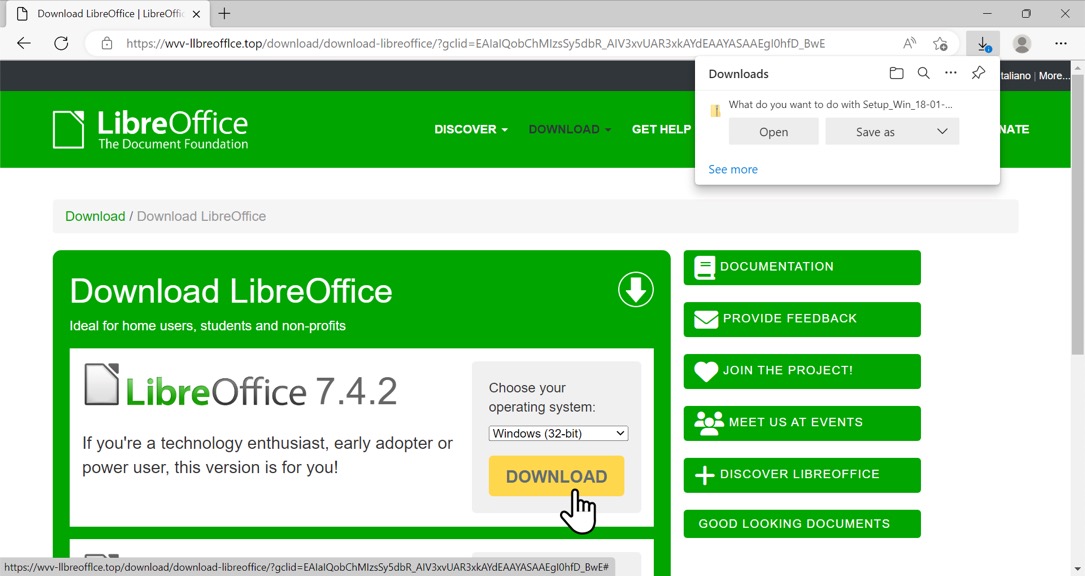Start the Read aloud feature
1085x576 pixels.
tap(909, 43)
